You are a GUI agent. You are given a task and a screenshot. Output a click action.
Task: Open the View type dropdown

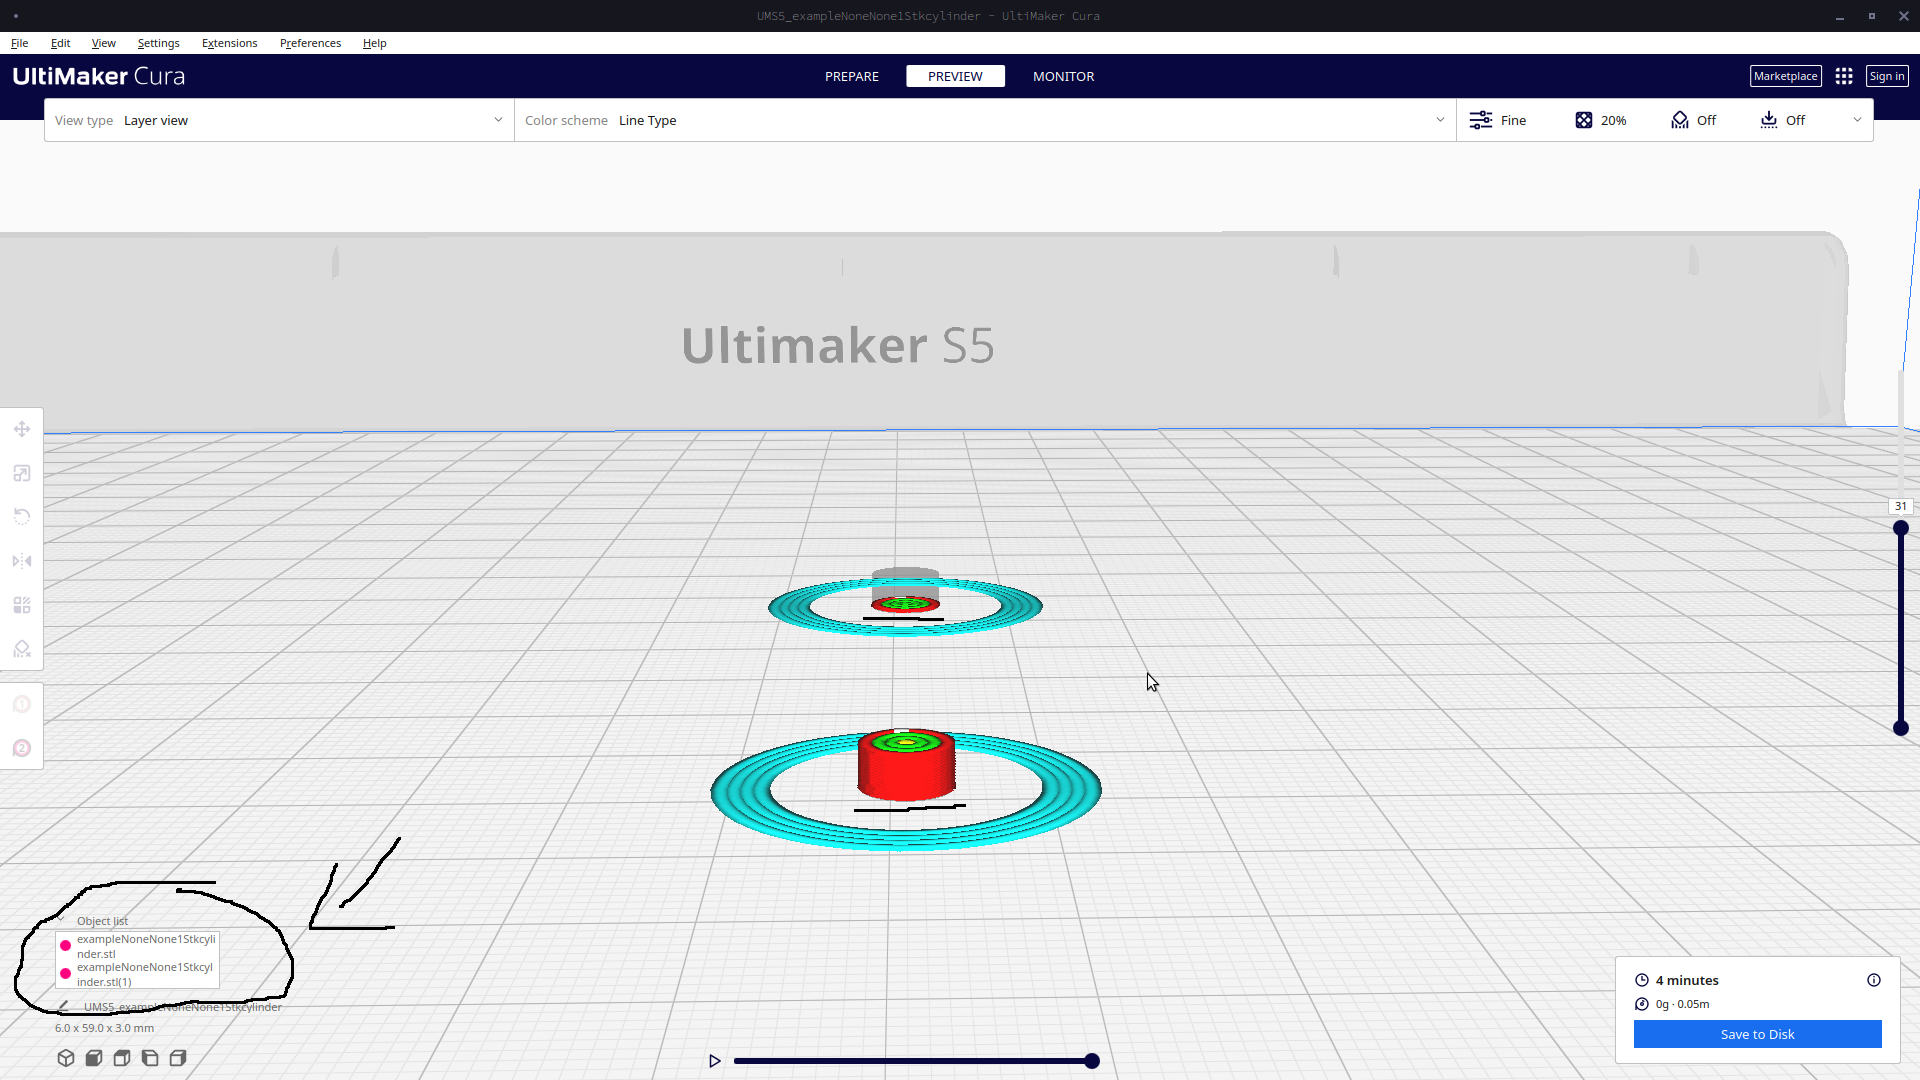(279, 120)
